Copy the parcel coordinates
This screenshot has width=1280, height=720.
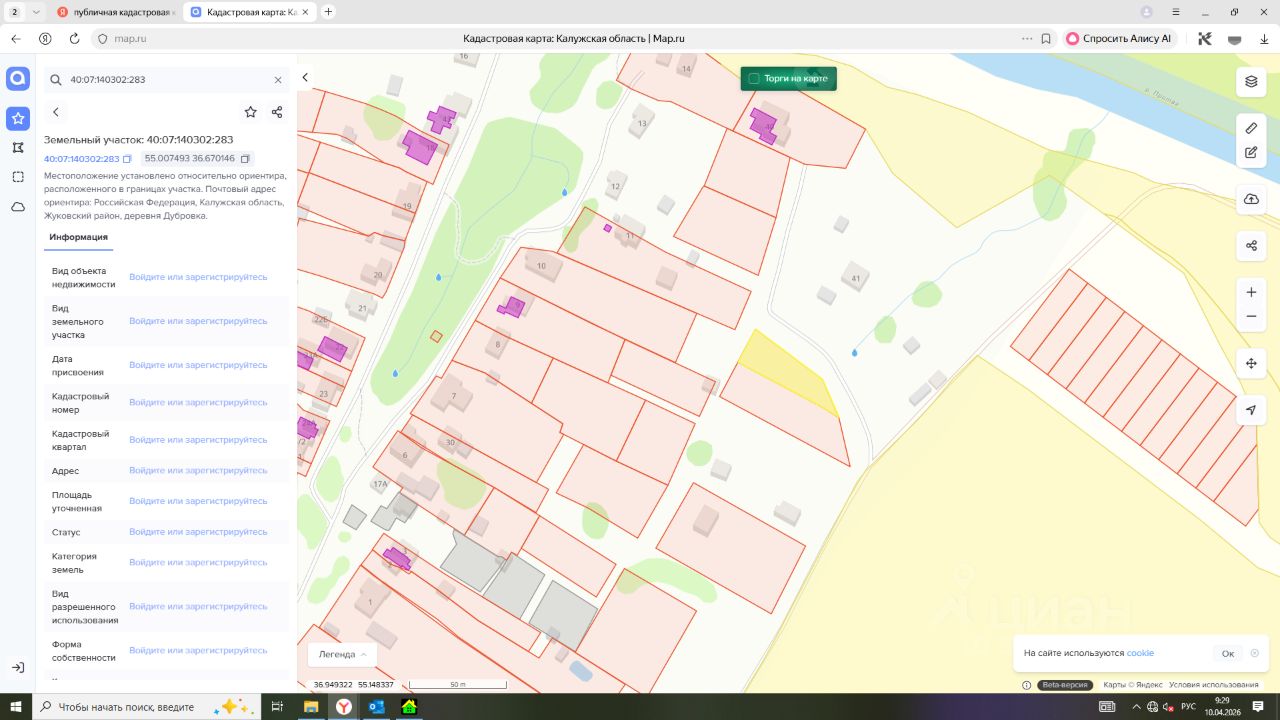point(246,159)
